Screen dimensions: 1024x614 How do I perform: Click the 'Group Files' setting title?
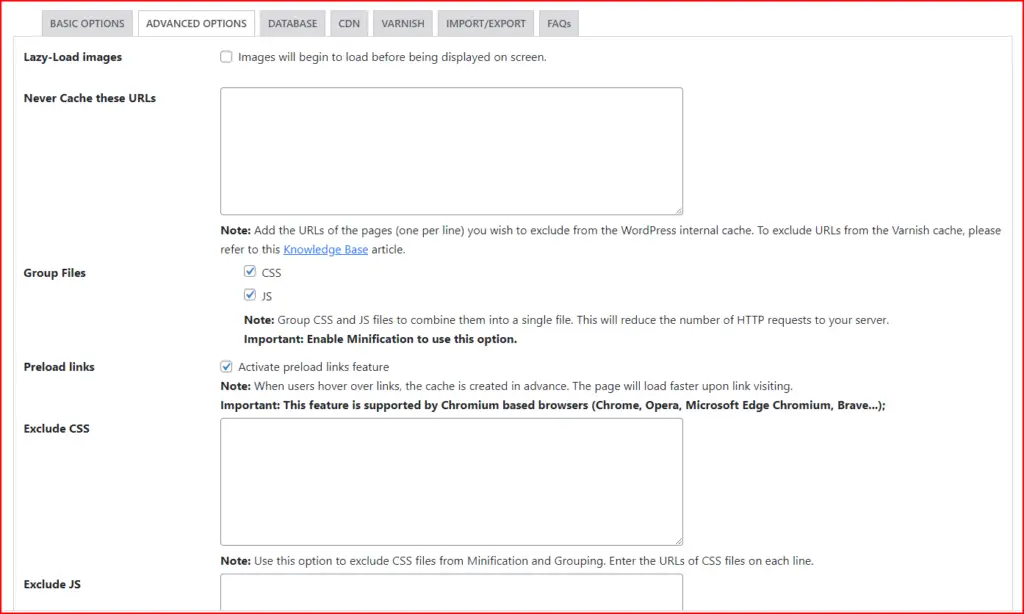(54, 273)
